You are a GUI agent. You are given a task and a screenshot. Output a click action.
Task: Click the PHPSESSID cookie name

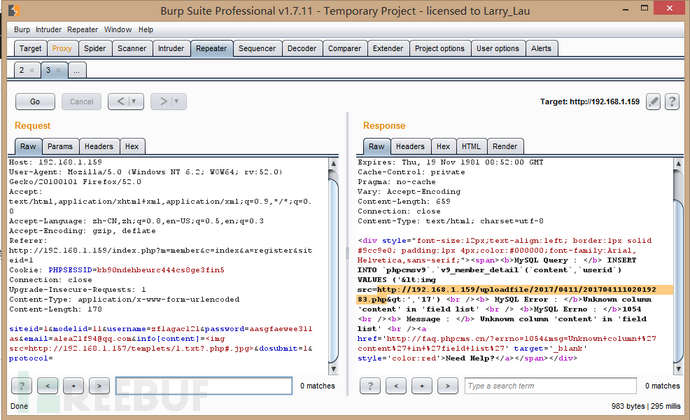pos(70,270)
